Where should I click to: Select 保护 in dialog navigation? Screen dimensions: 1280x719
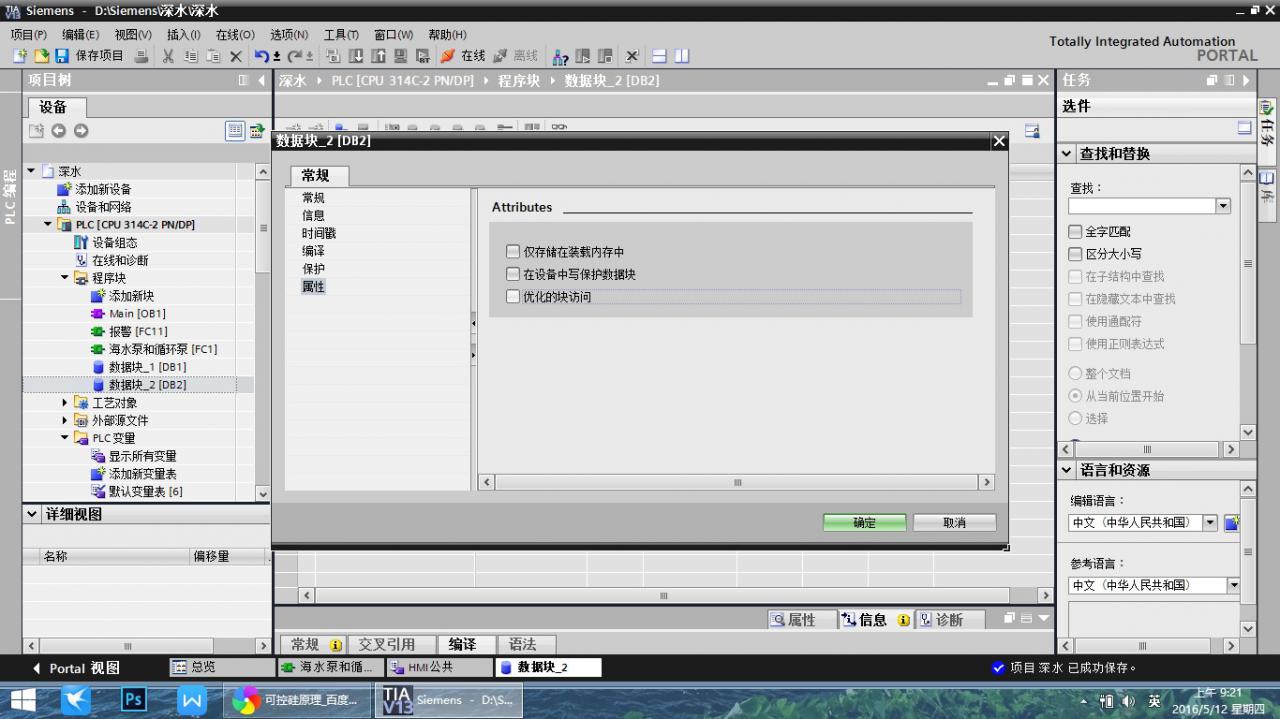313,269
